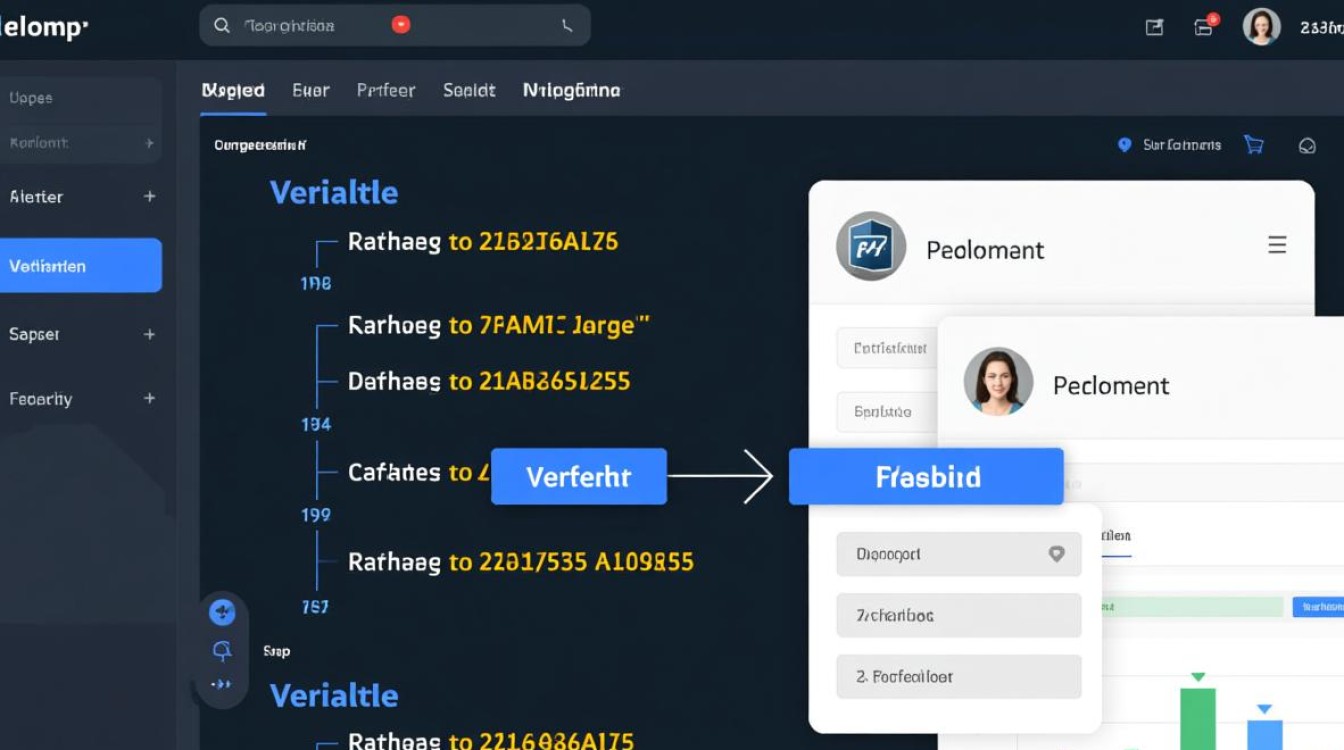This screenshot has height=750, width=1344.
Task: Select Verlianten in the sidebar
Action: pos(80,266)
